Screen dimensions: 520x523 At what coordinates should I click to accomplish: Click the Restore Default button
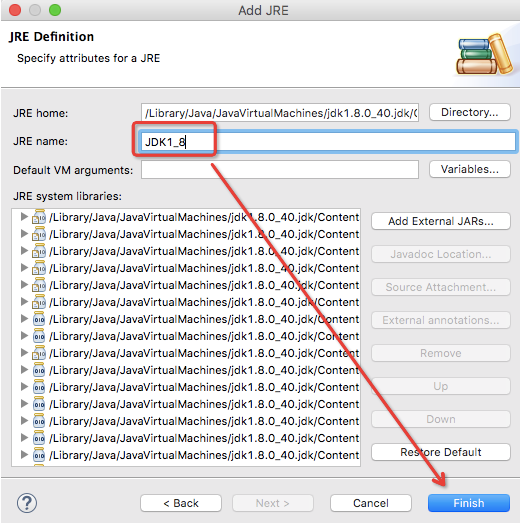[441, 452]
